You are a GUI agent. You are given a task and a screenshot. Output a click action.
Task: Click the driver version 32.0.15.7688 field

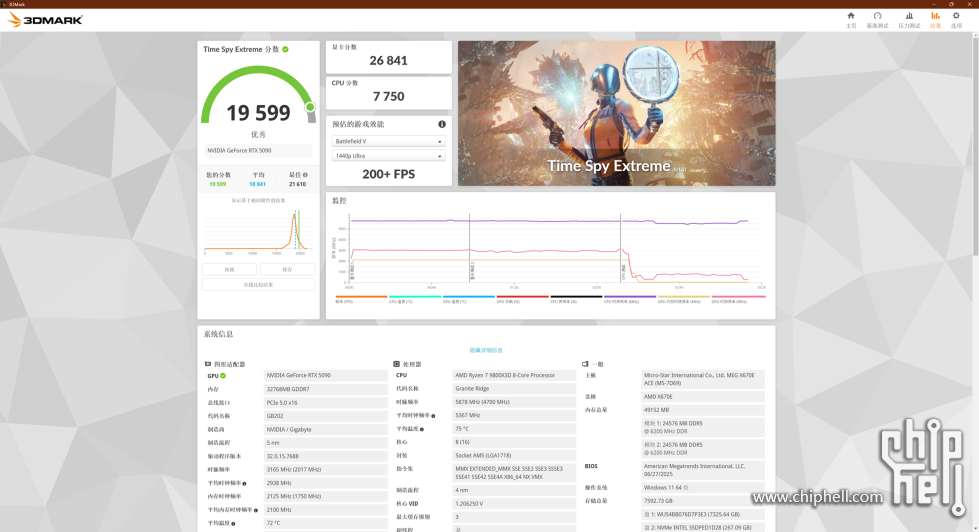pos(325,456)
